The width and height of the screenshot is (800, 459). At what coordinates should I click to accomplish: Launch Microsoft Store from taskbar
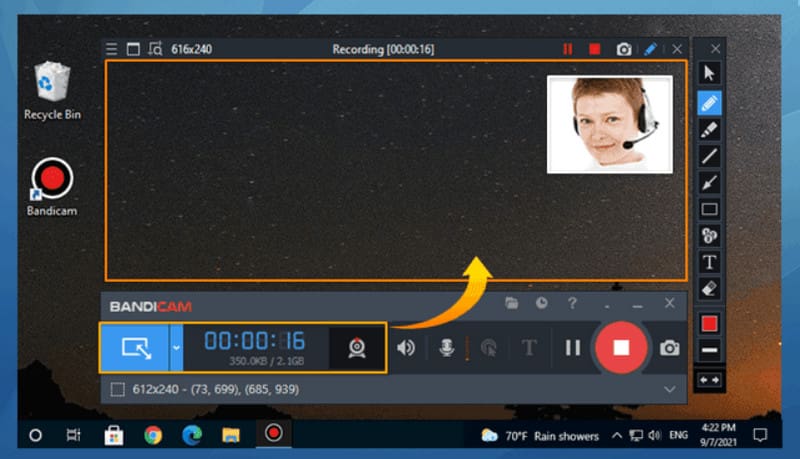(x=114, y=435)
